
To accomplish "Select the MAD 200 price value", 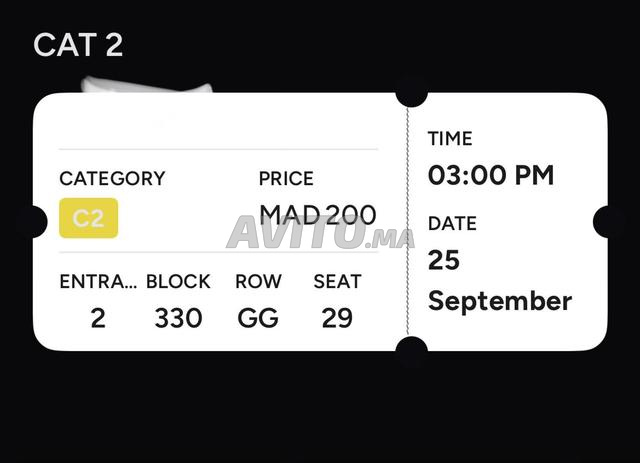I will pos(318,215).
